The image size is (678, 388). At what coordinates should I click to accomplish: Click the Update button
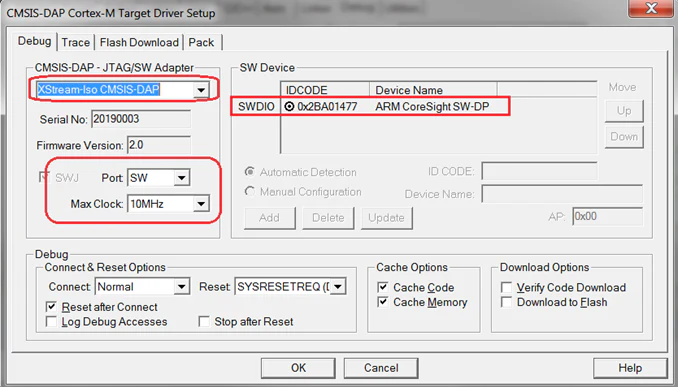tap(387, 218)
